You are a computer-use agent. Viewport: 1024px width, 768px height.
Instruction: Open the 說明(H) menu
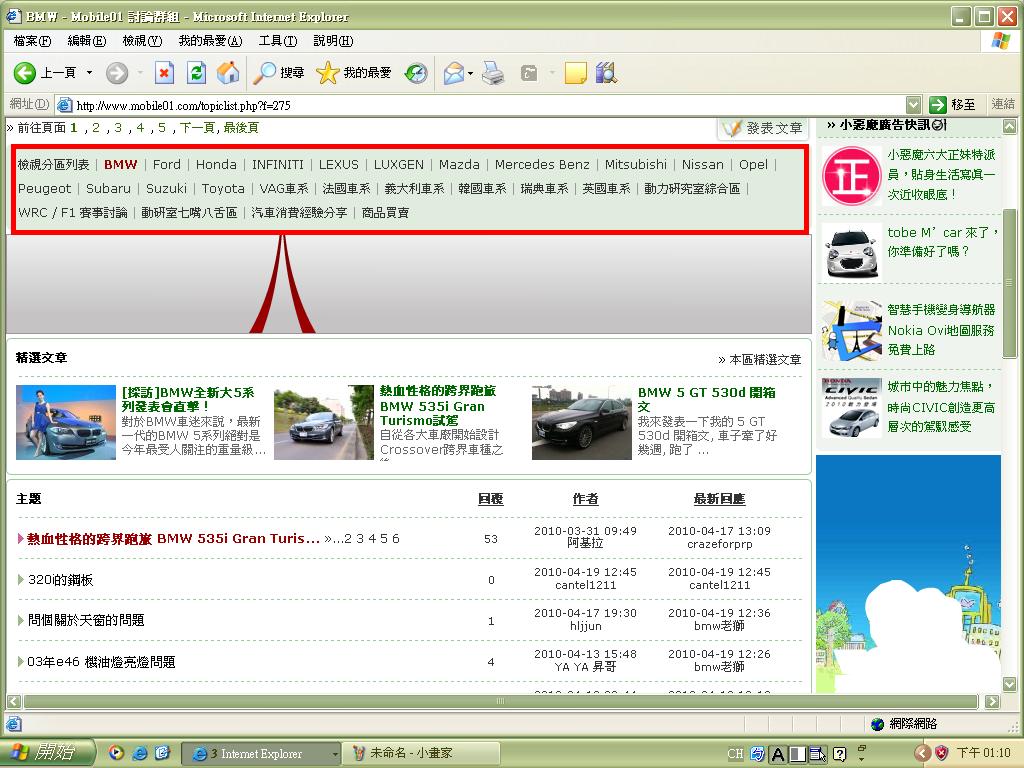[333, 41]
